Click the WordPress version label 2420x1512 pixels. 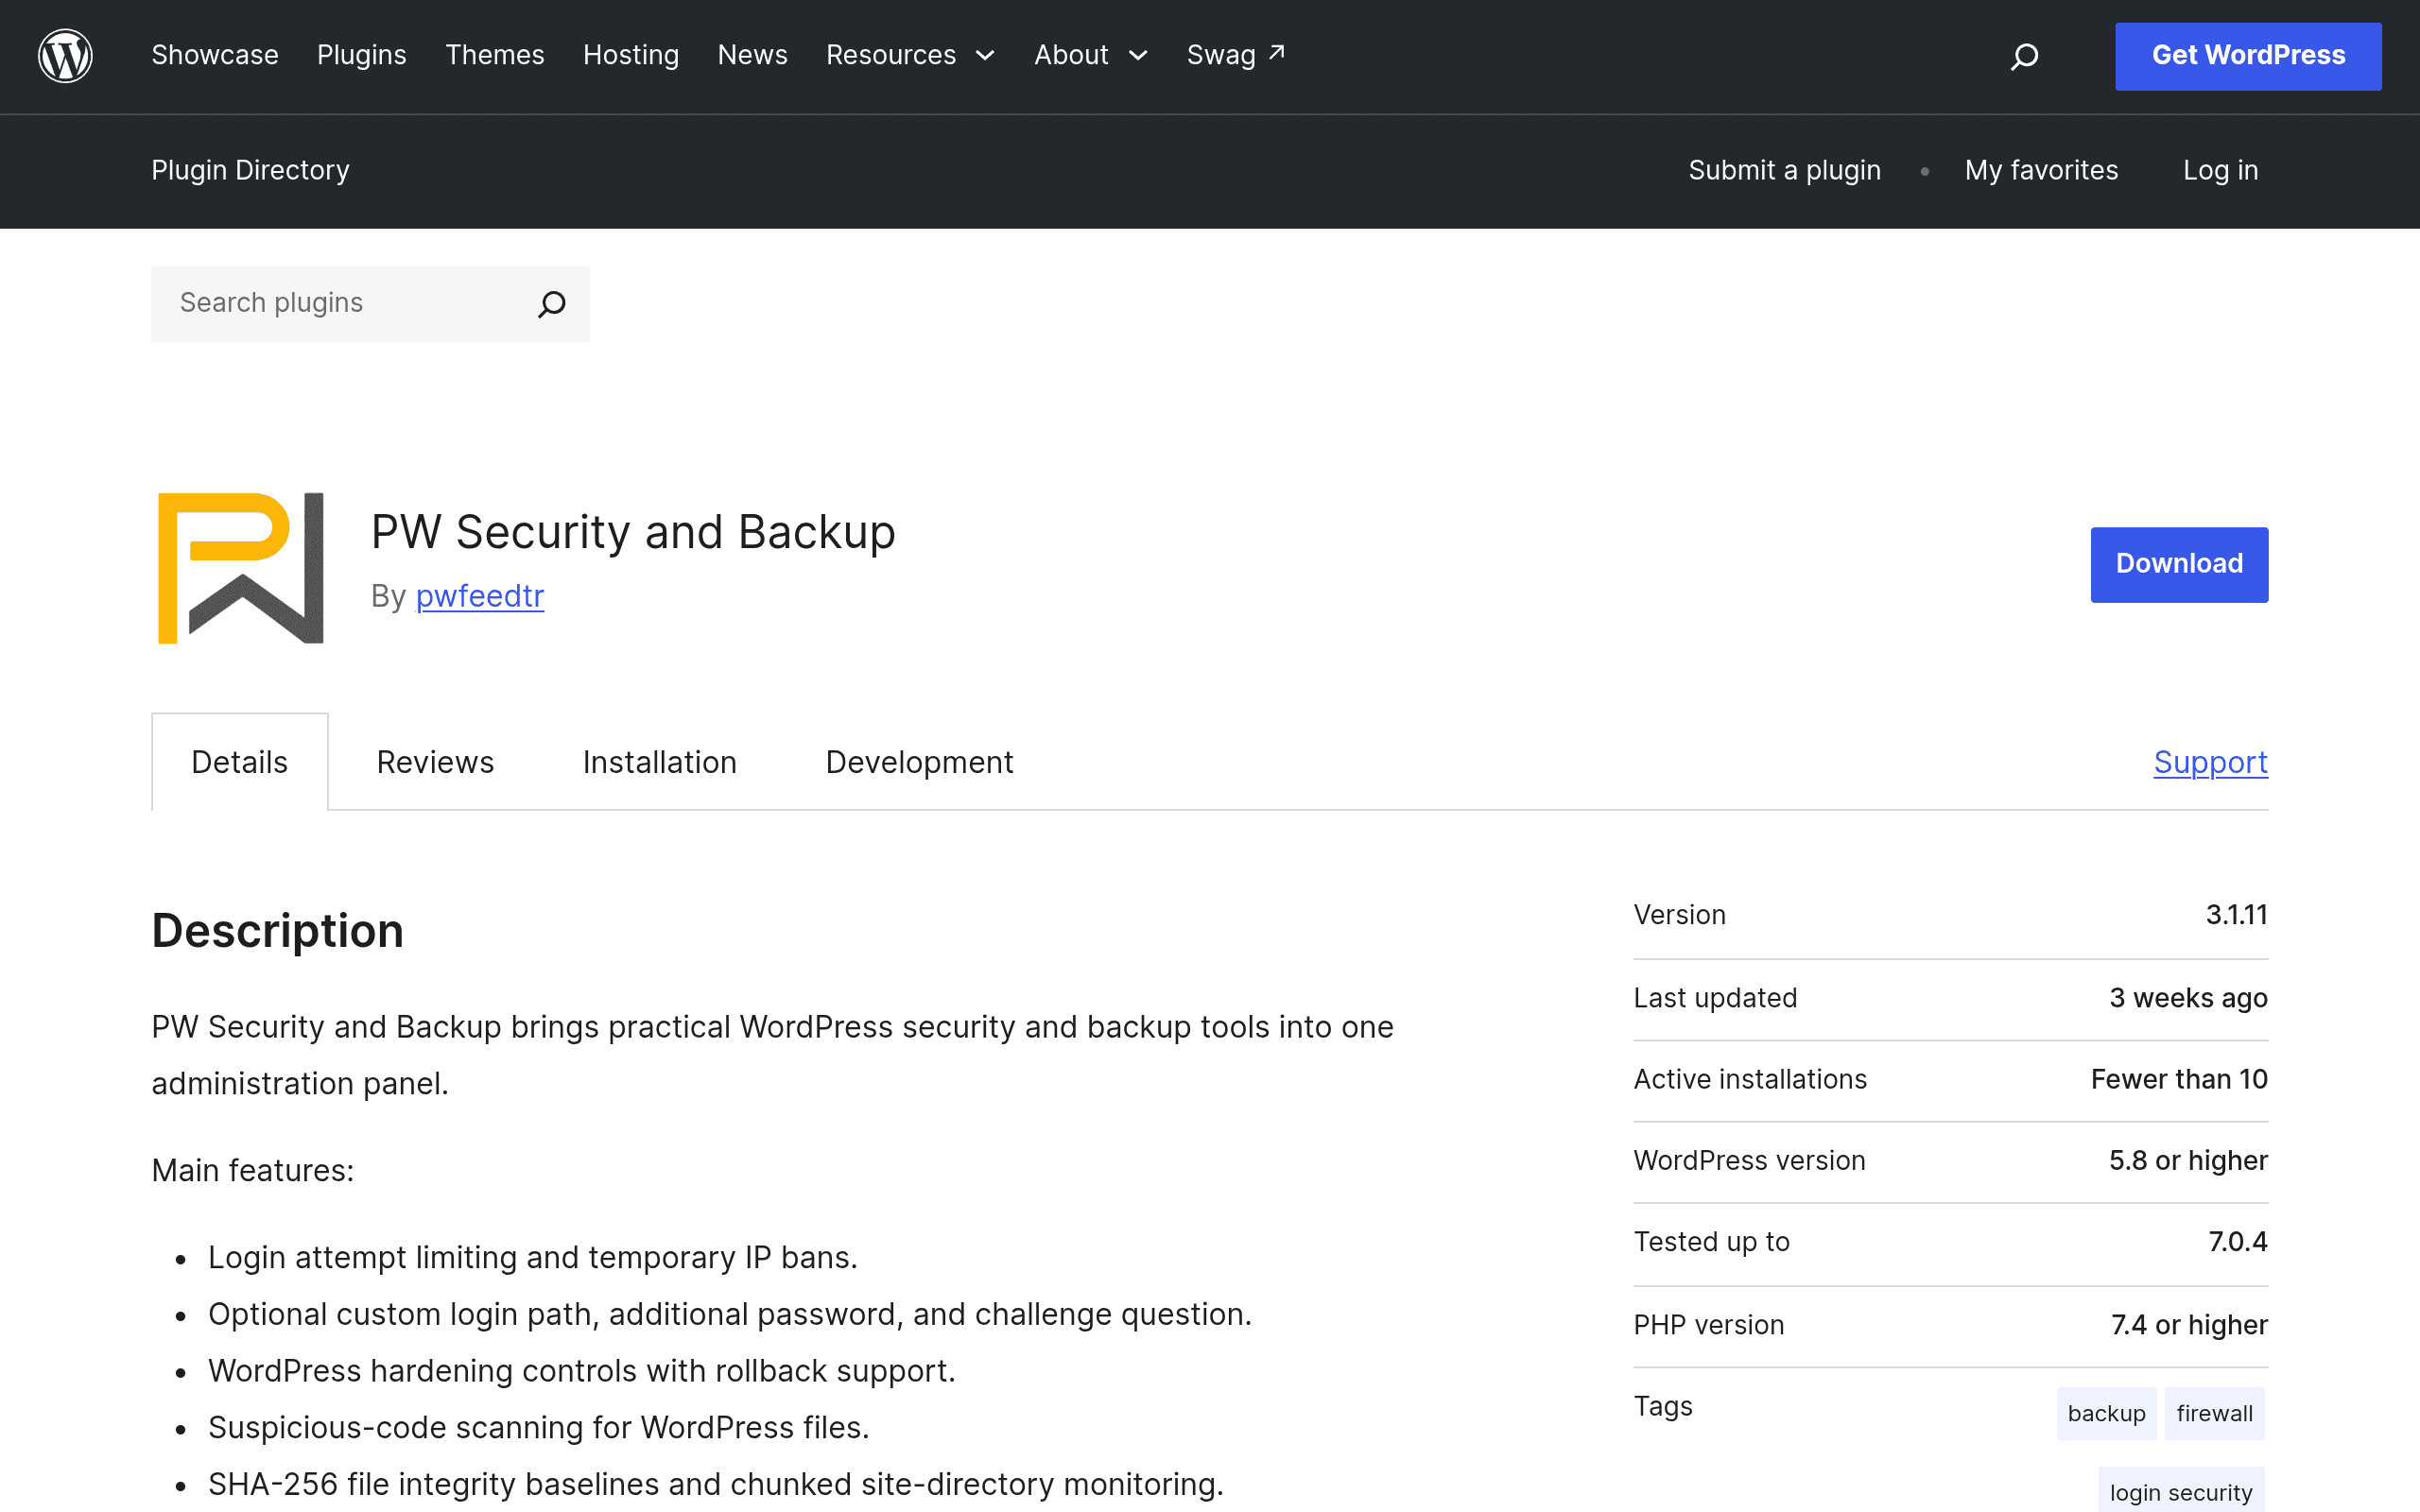coord(1749,1160)
